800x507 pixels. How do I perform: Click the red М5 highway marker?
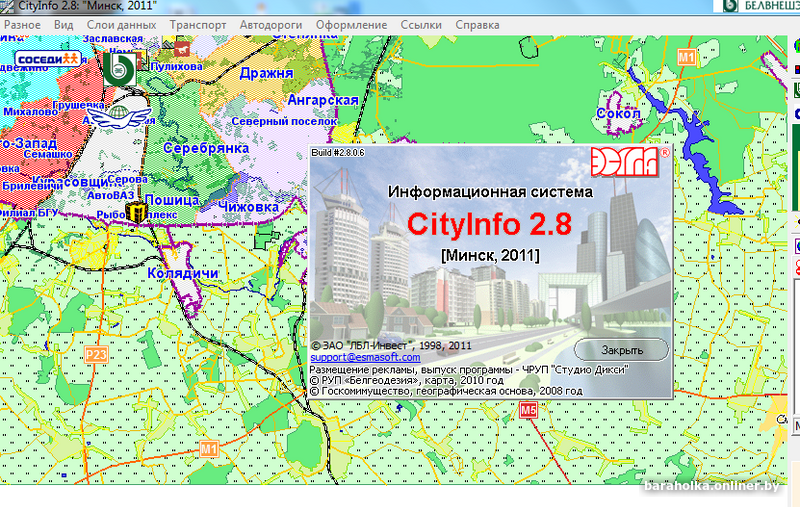tap(529, 410)
